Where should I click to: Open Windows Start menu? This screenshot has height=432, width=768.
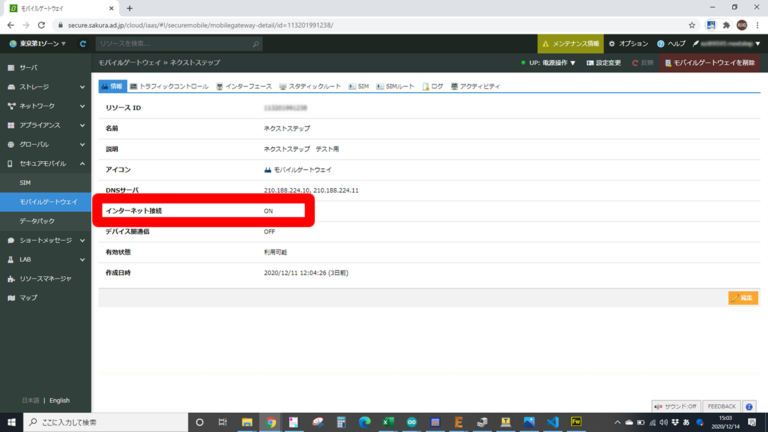coord(11,422)
